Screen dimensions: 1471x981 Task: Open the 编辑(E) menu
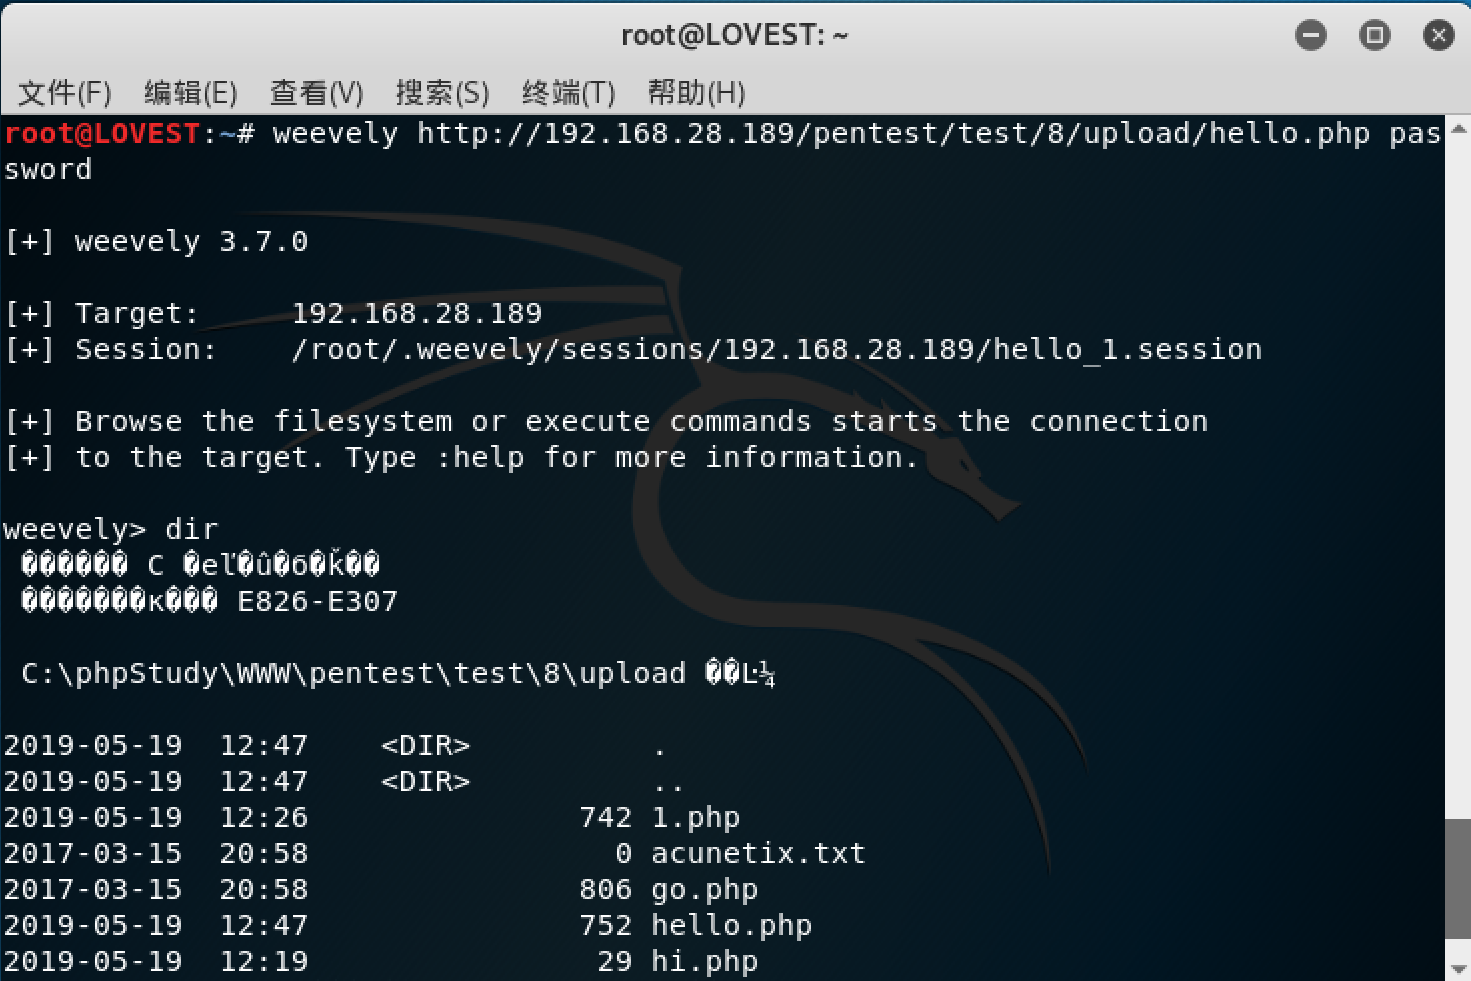point(190,93)
